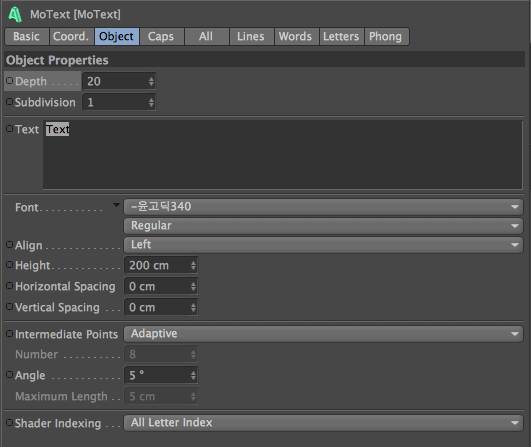Click the MoText object icon in header
The image size is (531, 447).
pos(15,15)
